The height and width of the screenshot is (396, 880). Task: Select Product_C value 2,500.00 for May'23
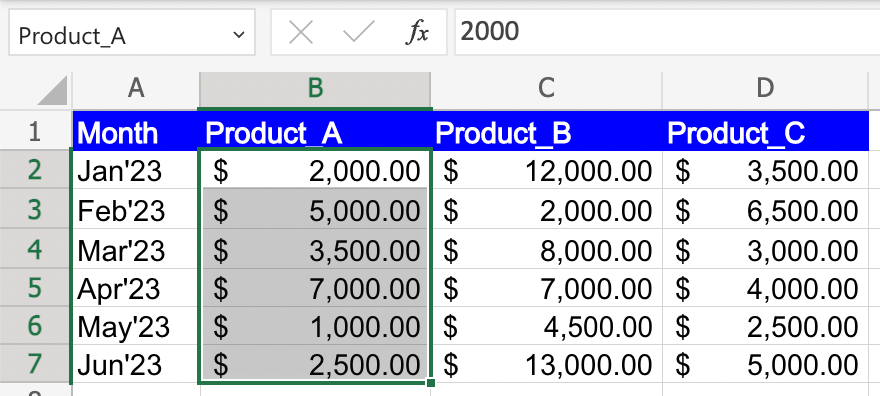tap(766, 325)
